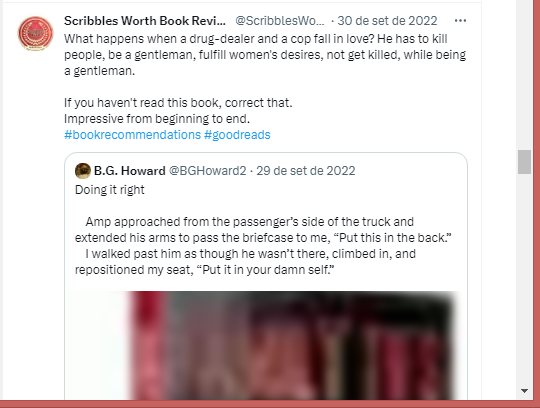Click the @ScribblesWo... handle
Screen dimensions: 540x408
[x=280, y=21]
